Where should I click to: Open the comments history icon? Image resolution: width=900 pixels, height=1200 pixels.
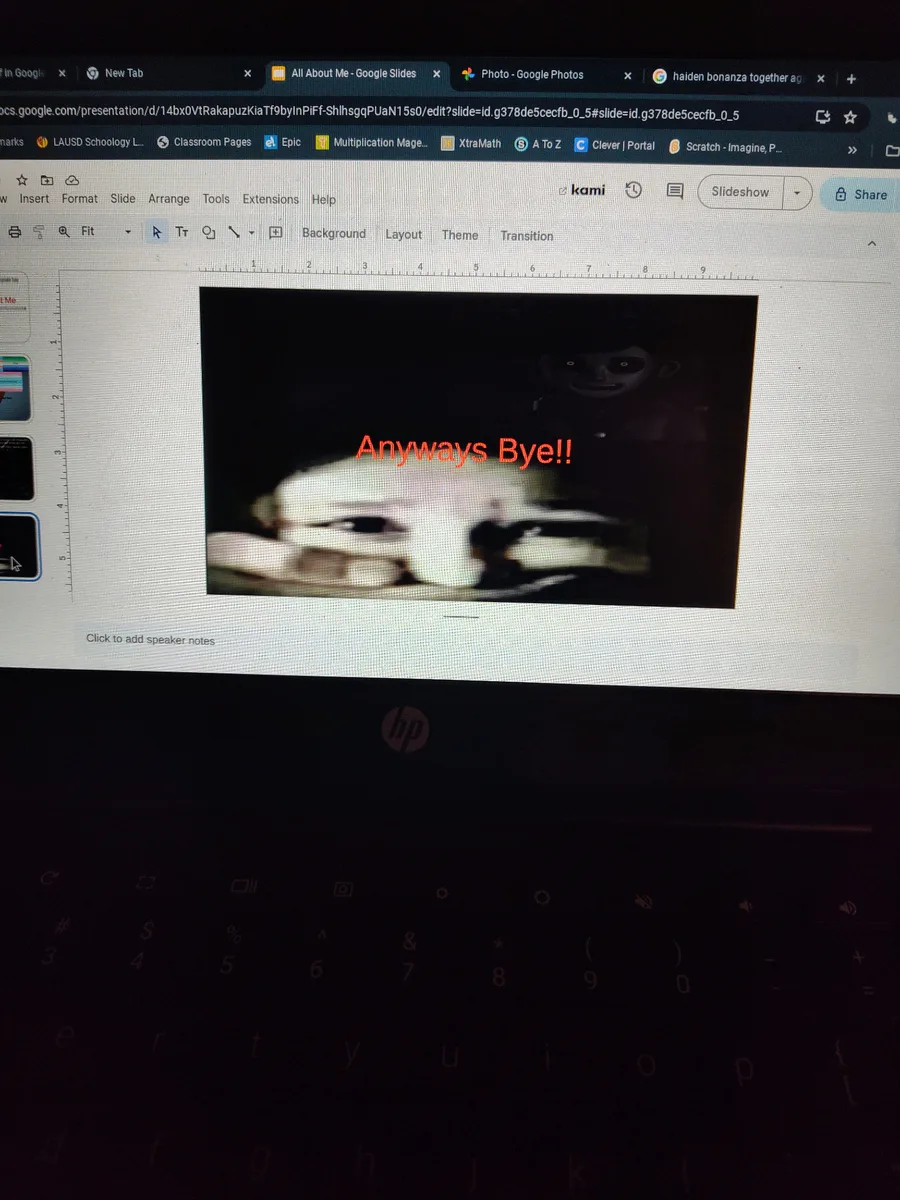675,191
